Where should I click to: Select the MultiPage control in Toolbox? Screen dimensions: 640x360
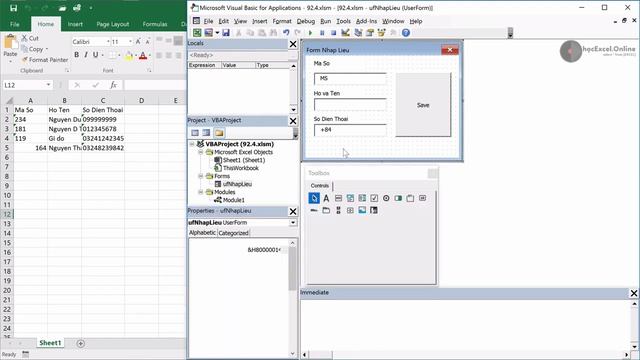click(326, 210)
